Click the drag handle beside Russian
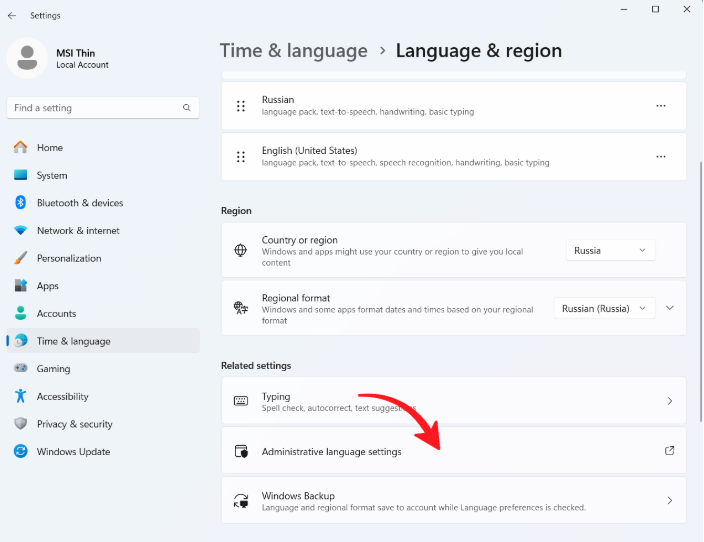The height and width of the screenshot is (542, 704). click(x=240, y=105)
